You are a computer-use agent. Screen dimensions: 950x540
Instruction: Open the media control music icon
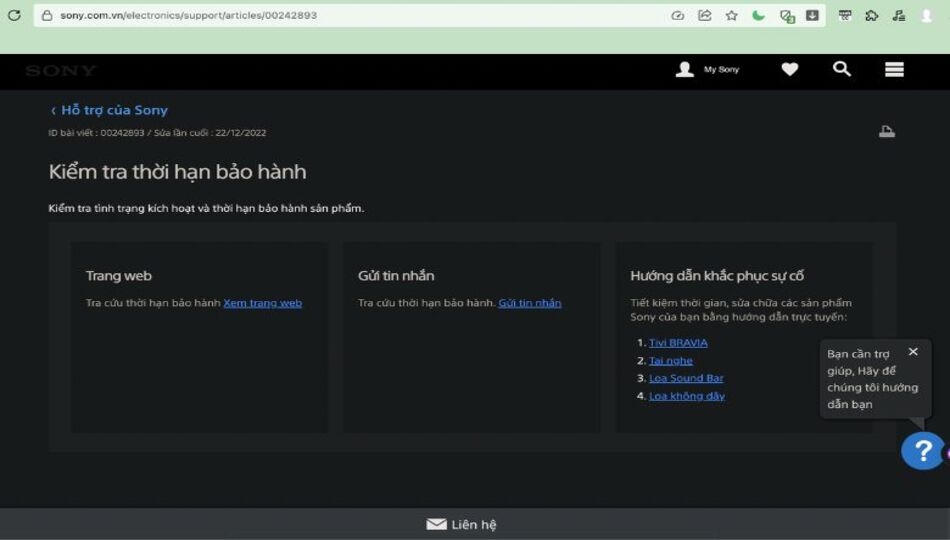[899, 16]
